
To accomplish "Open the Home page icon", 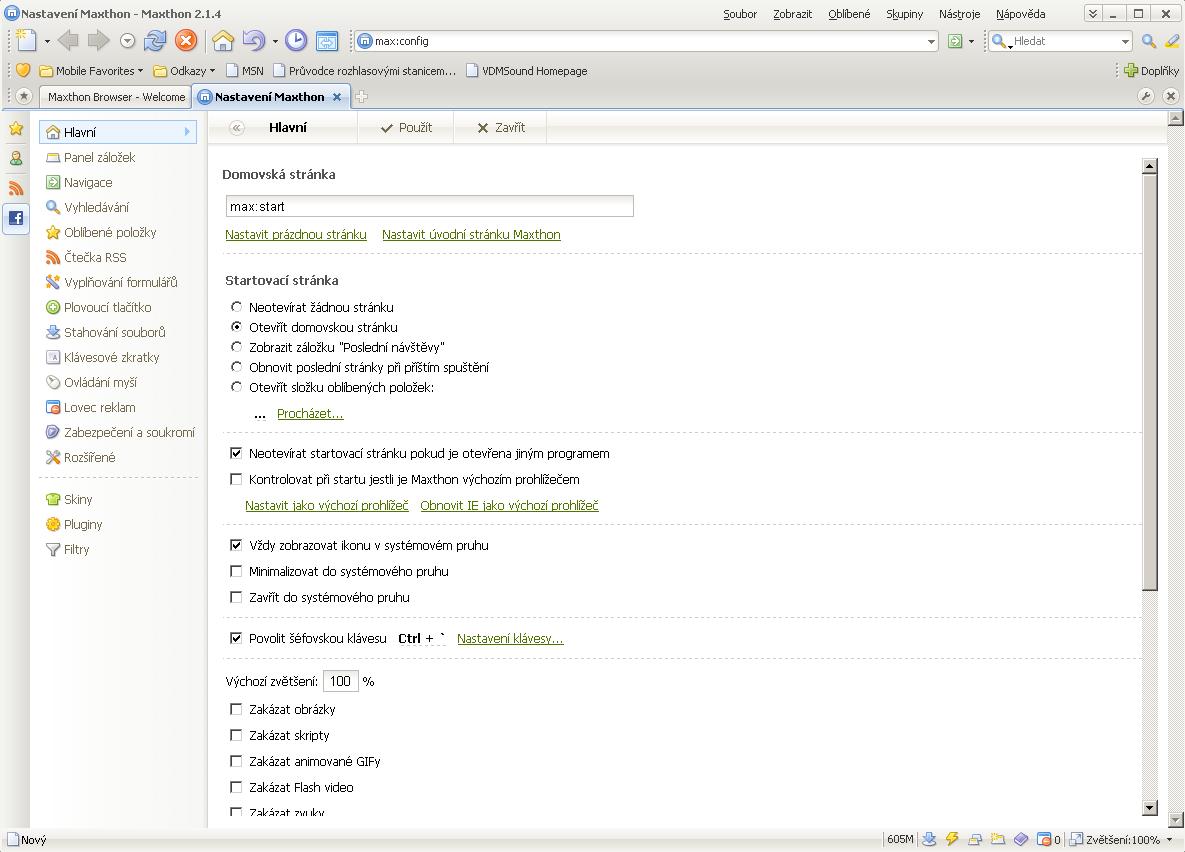I will point(223,41).
